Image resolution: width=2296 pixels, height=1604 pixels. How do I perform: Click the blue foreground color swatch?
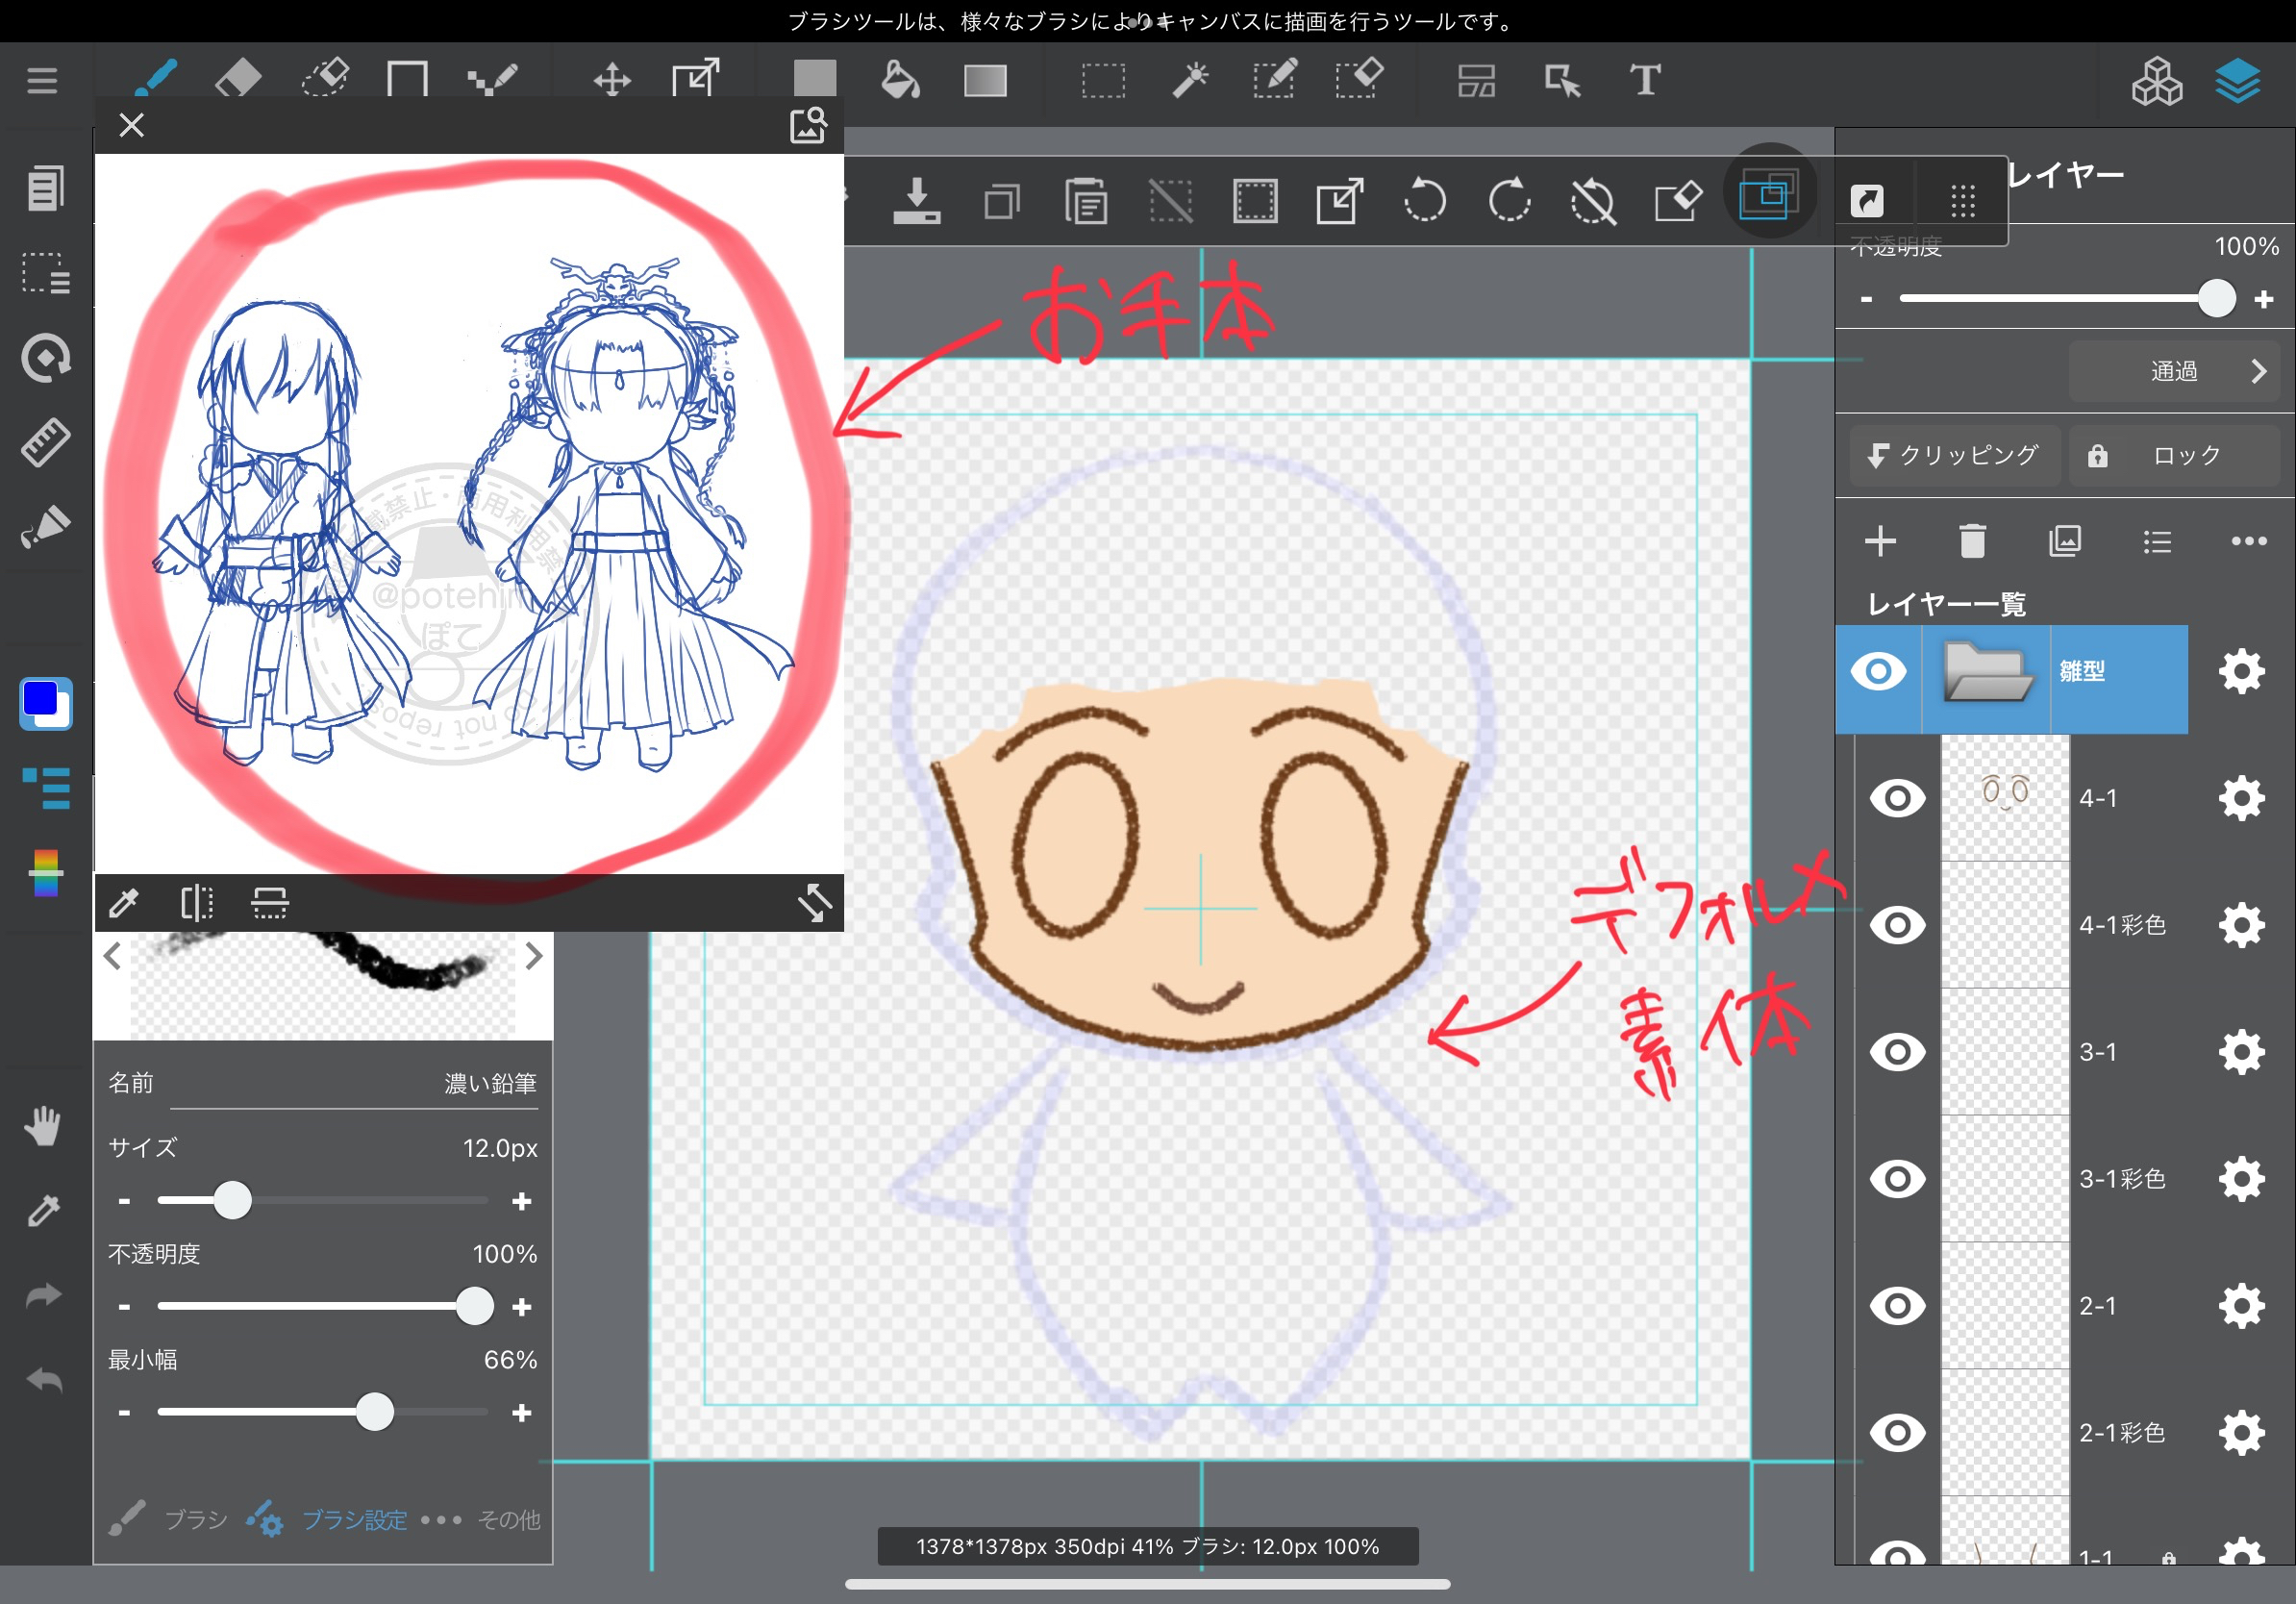[41, 699]
